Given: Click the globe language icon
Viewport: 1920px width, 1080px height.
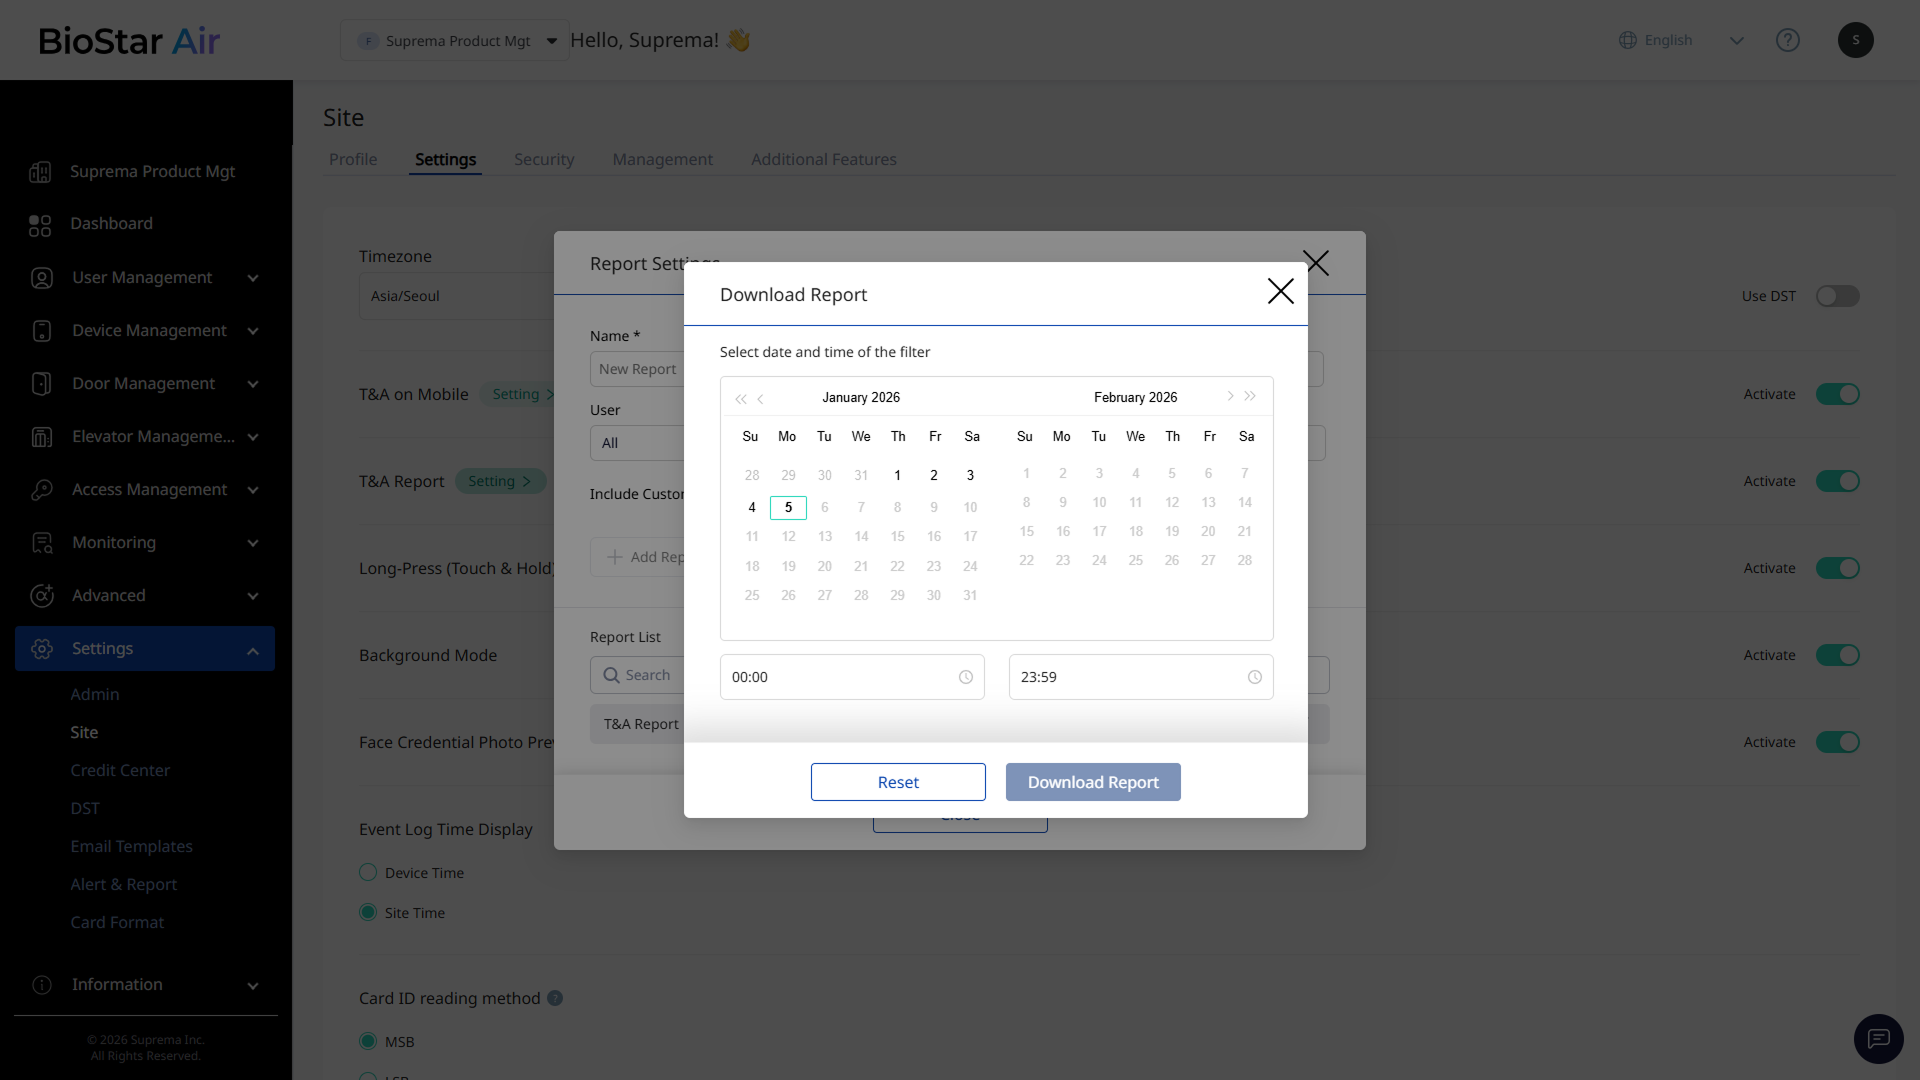Looking at the screenshot, I should (x=1628, y=40).
